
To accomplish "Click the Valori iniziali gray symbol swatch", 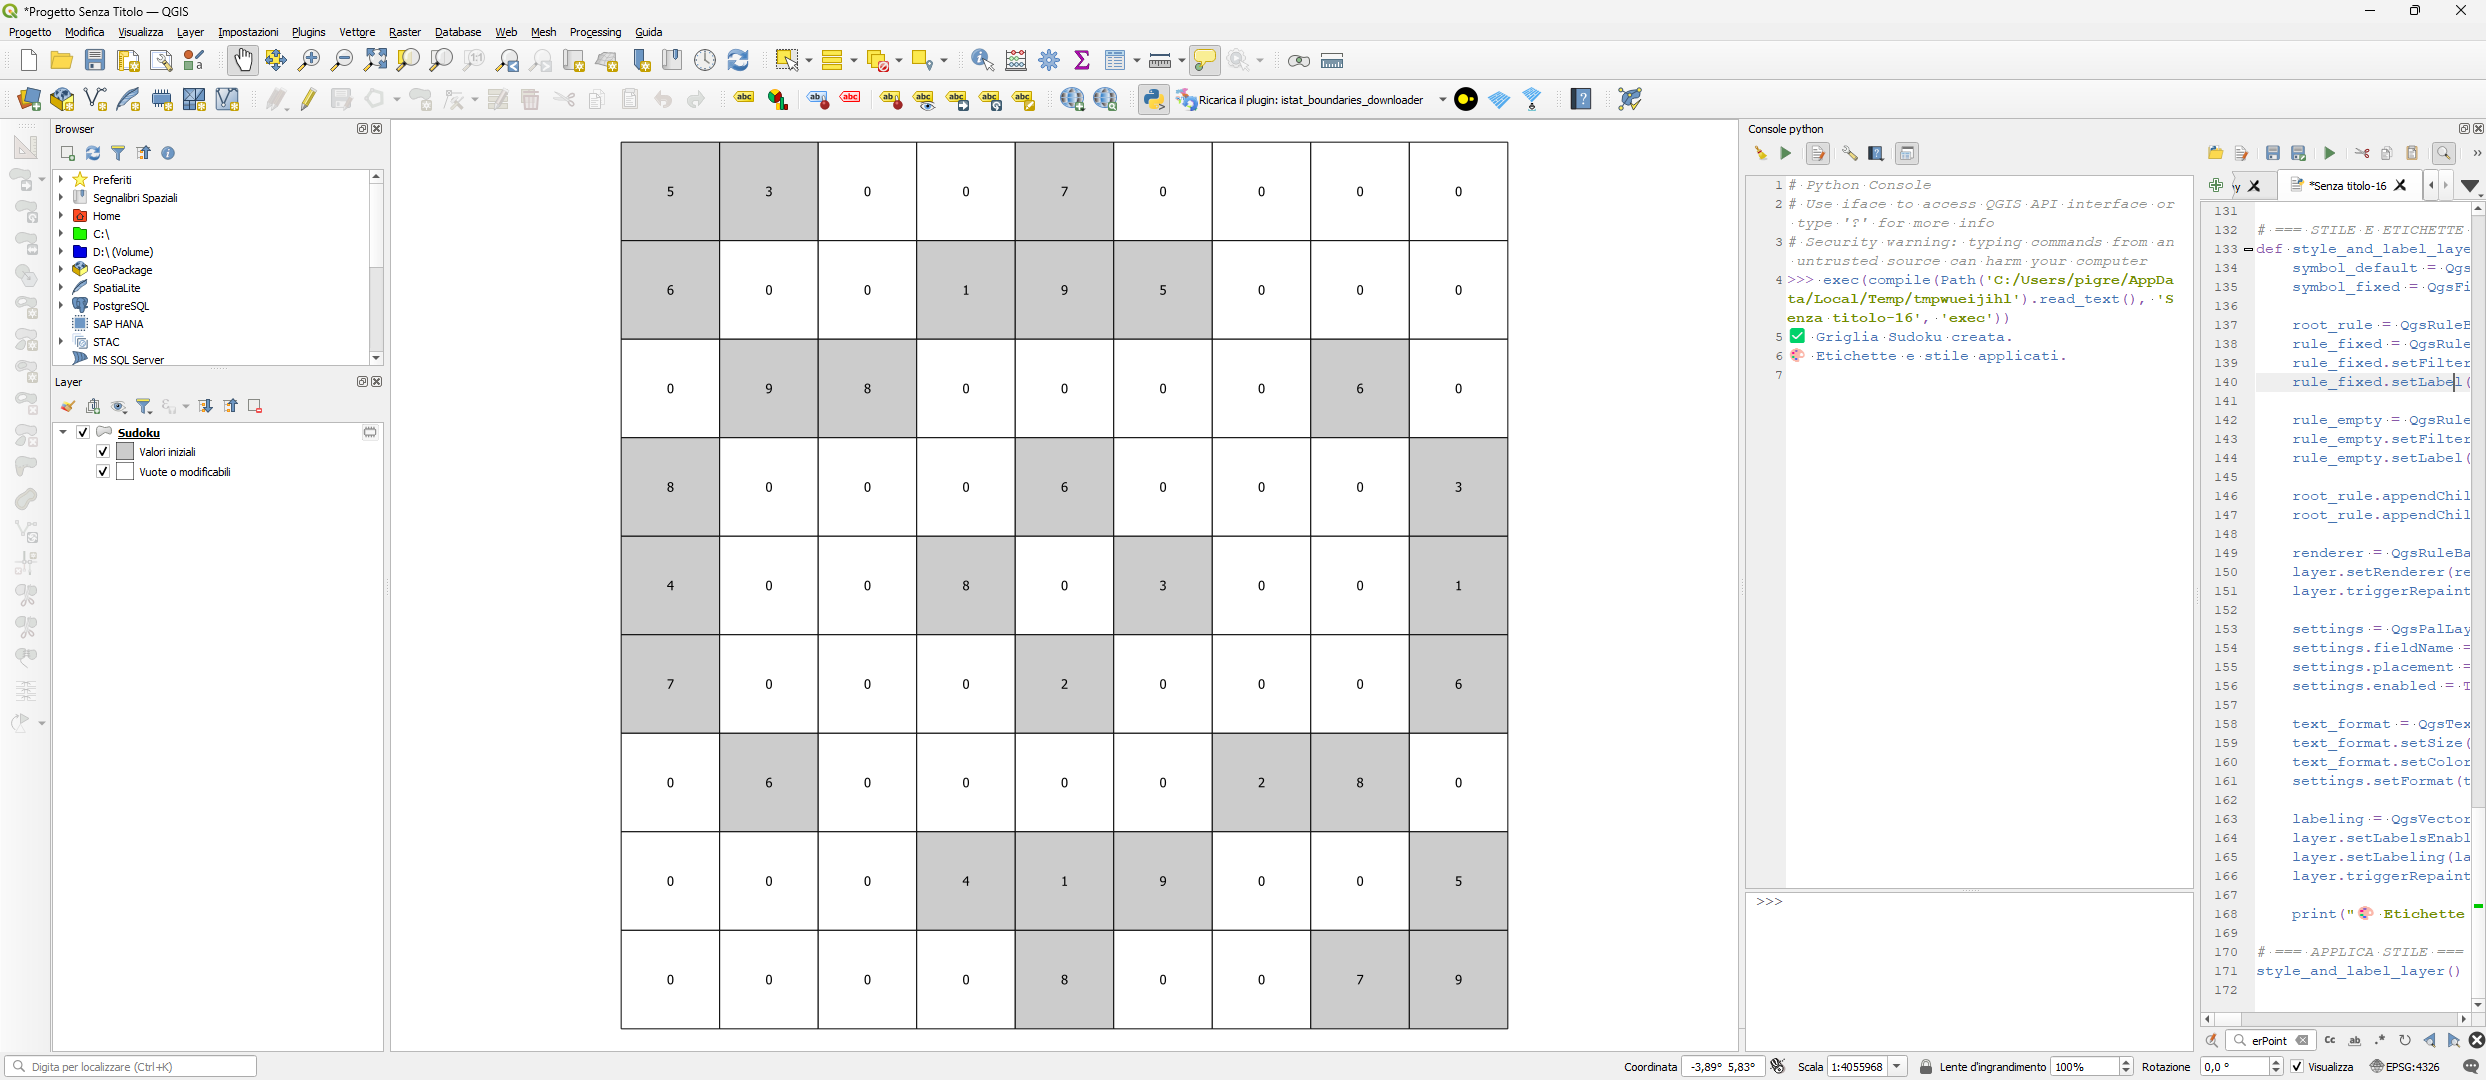I will tap(125, 451).
